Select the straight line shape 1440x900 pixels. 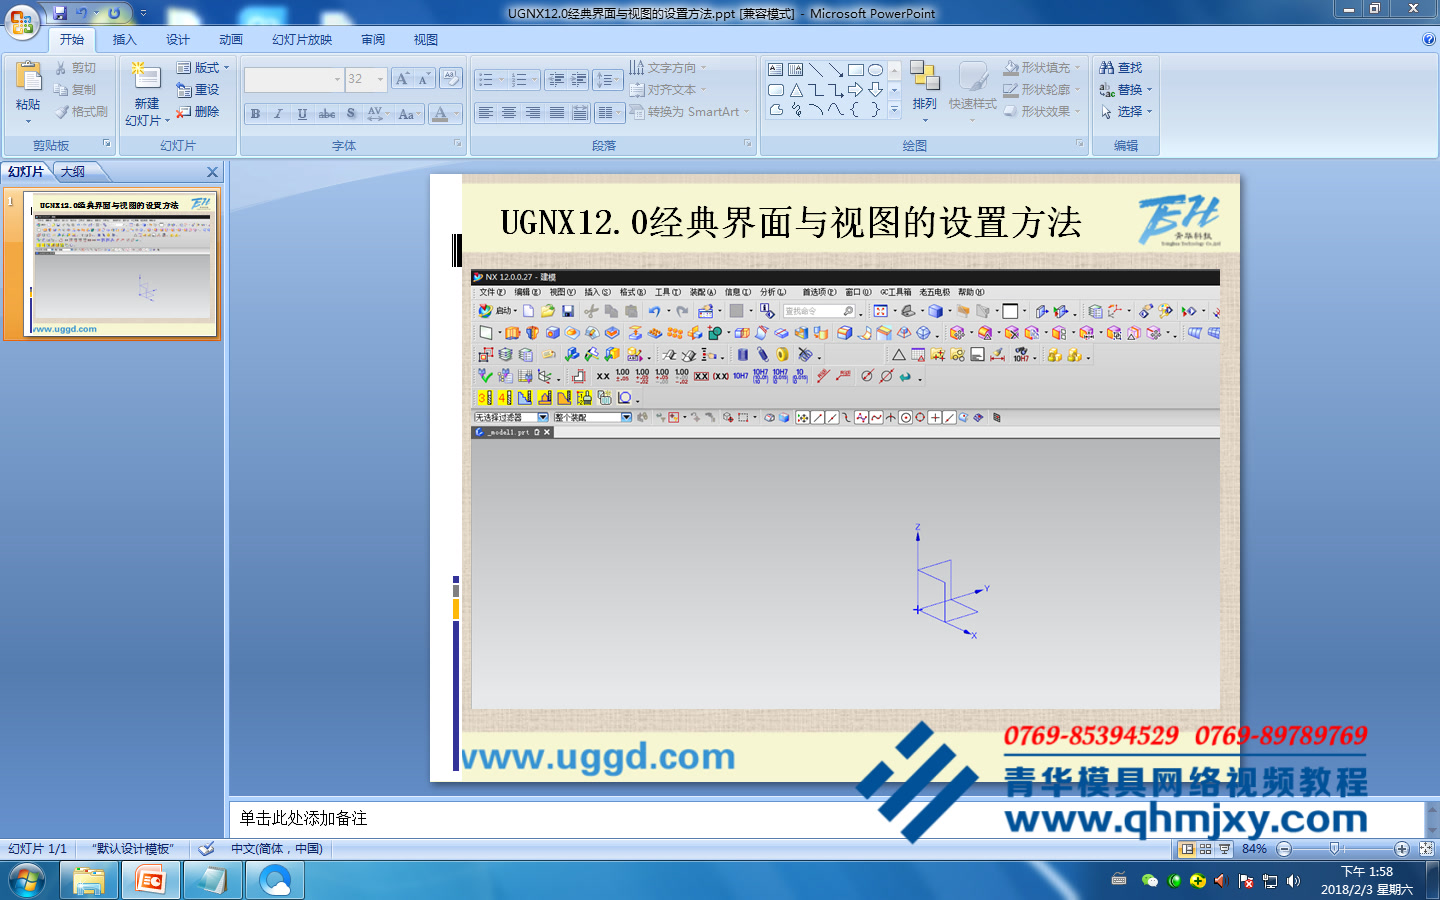tap(816, 70)
